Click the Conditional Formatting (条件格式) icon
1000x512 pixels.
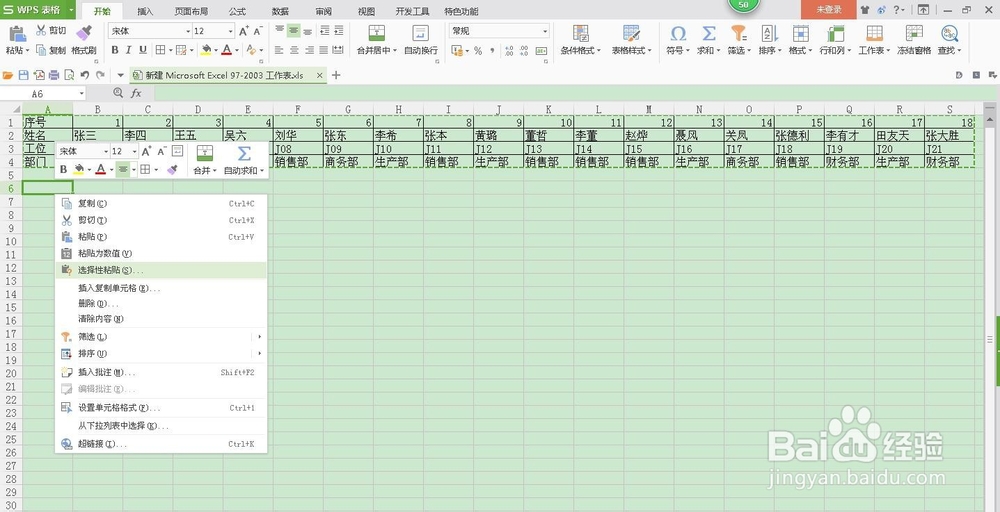(580, 33)
